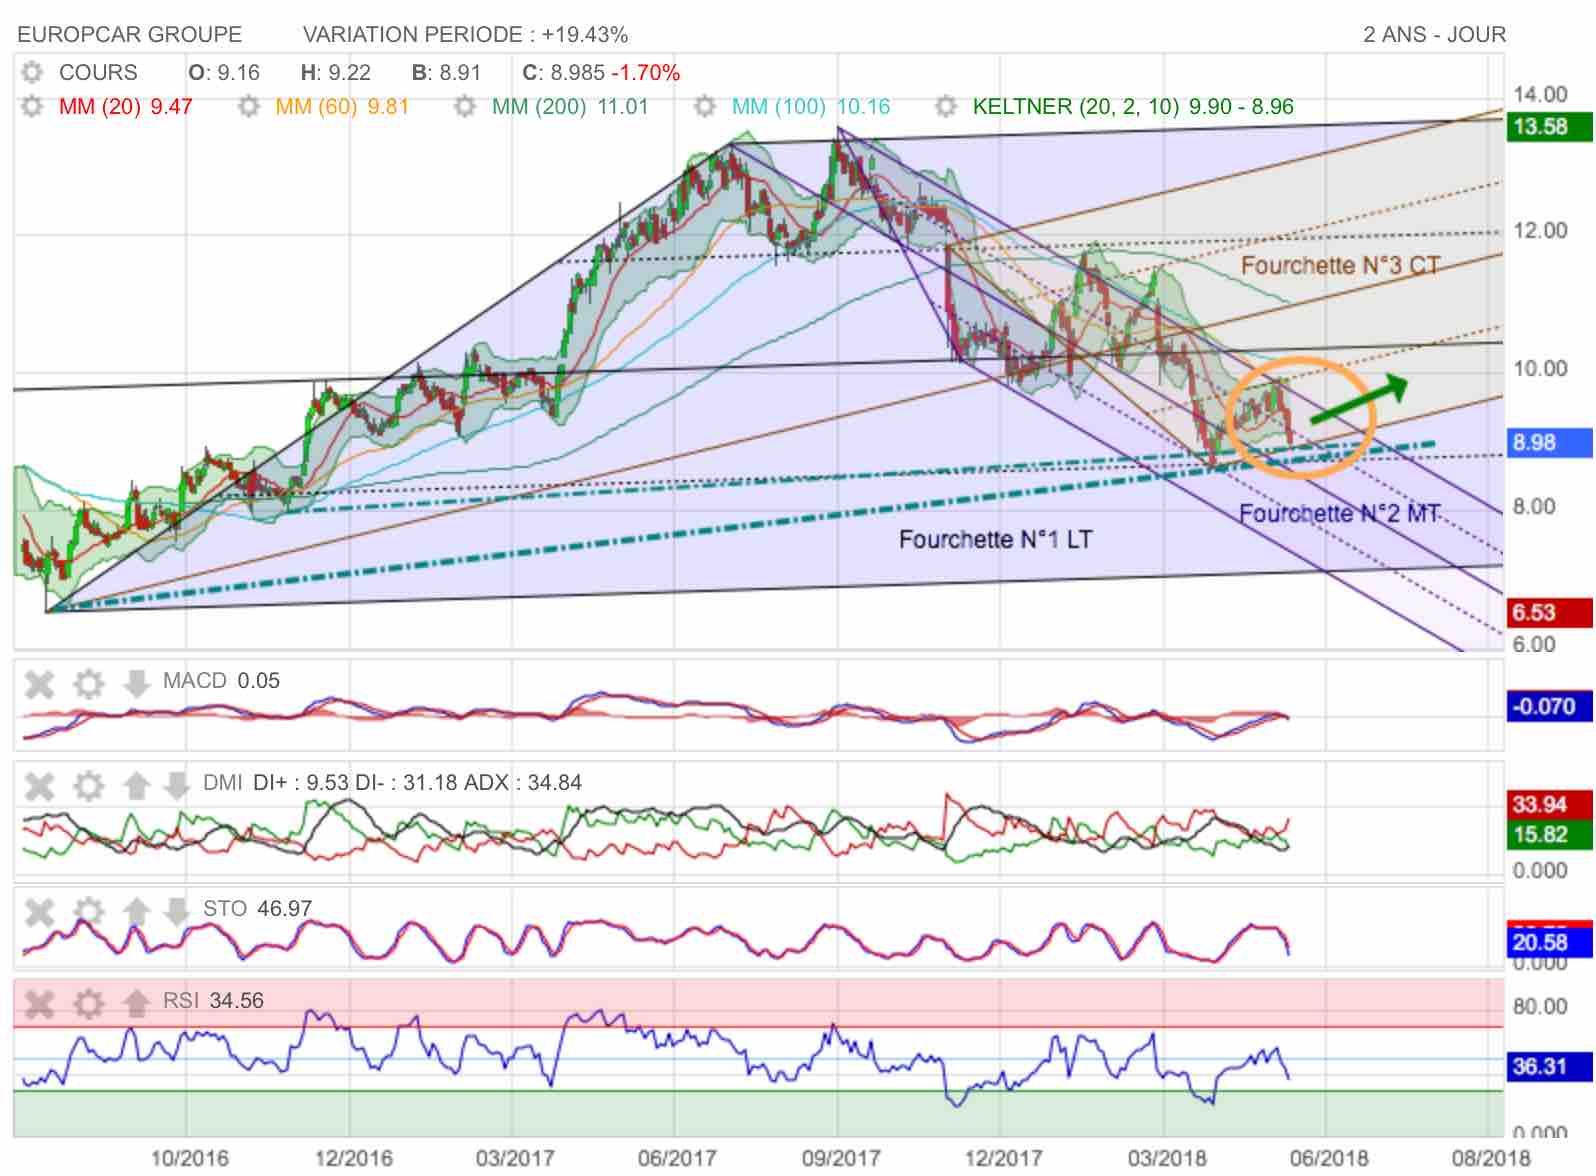
Task: Click the 06/2018 date on time axis
Action: [1329, 1158]
